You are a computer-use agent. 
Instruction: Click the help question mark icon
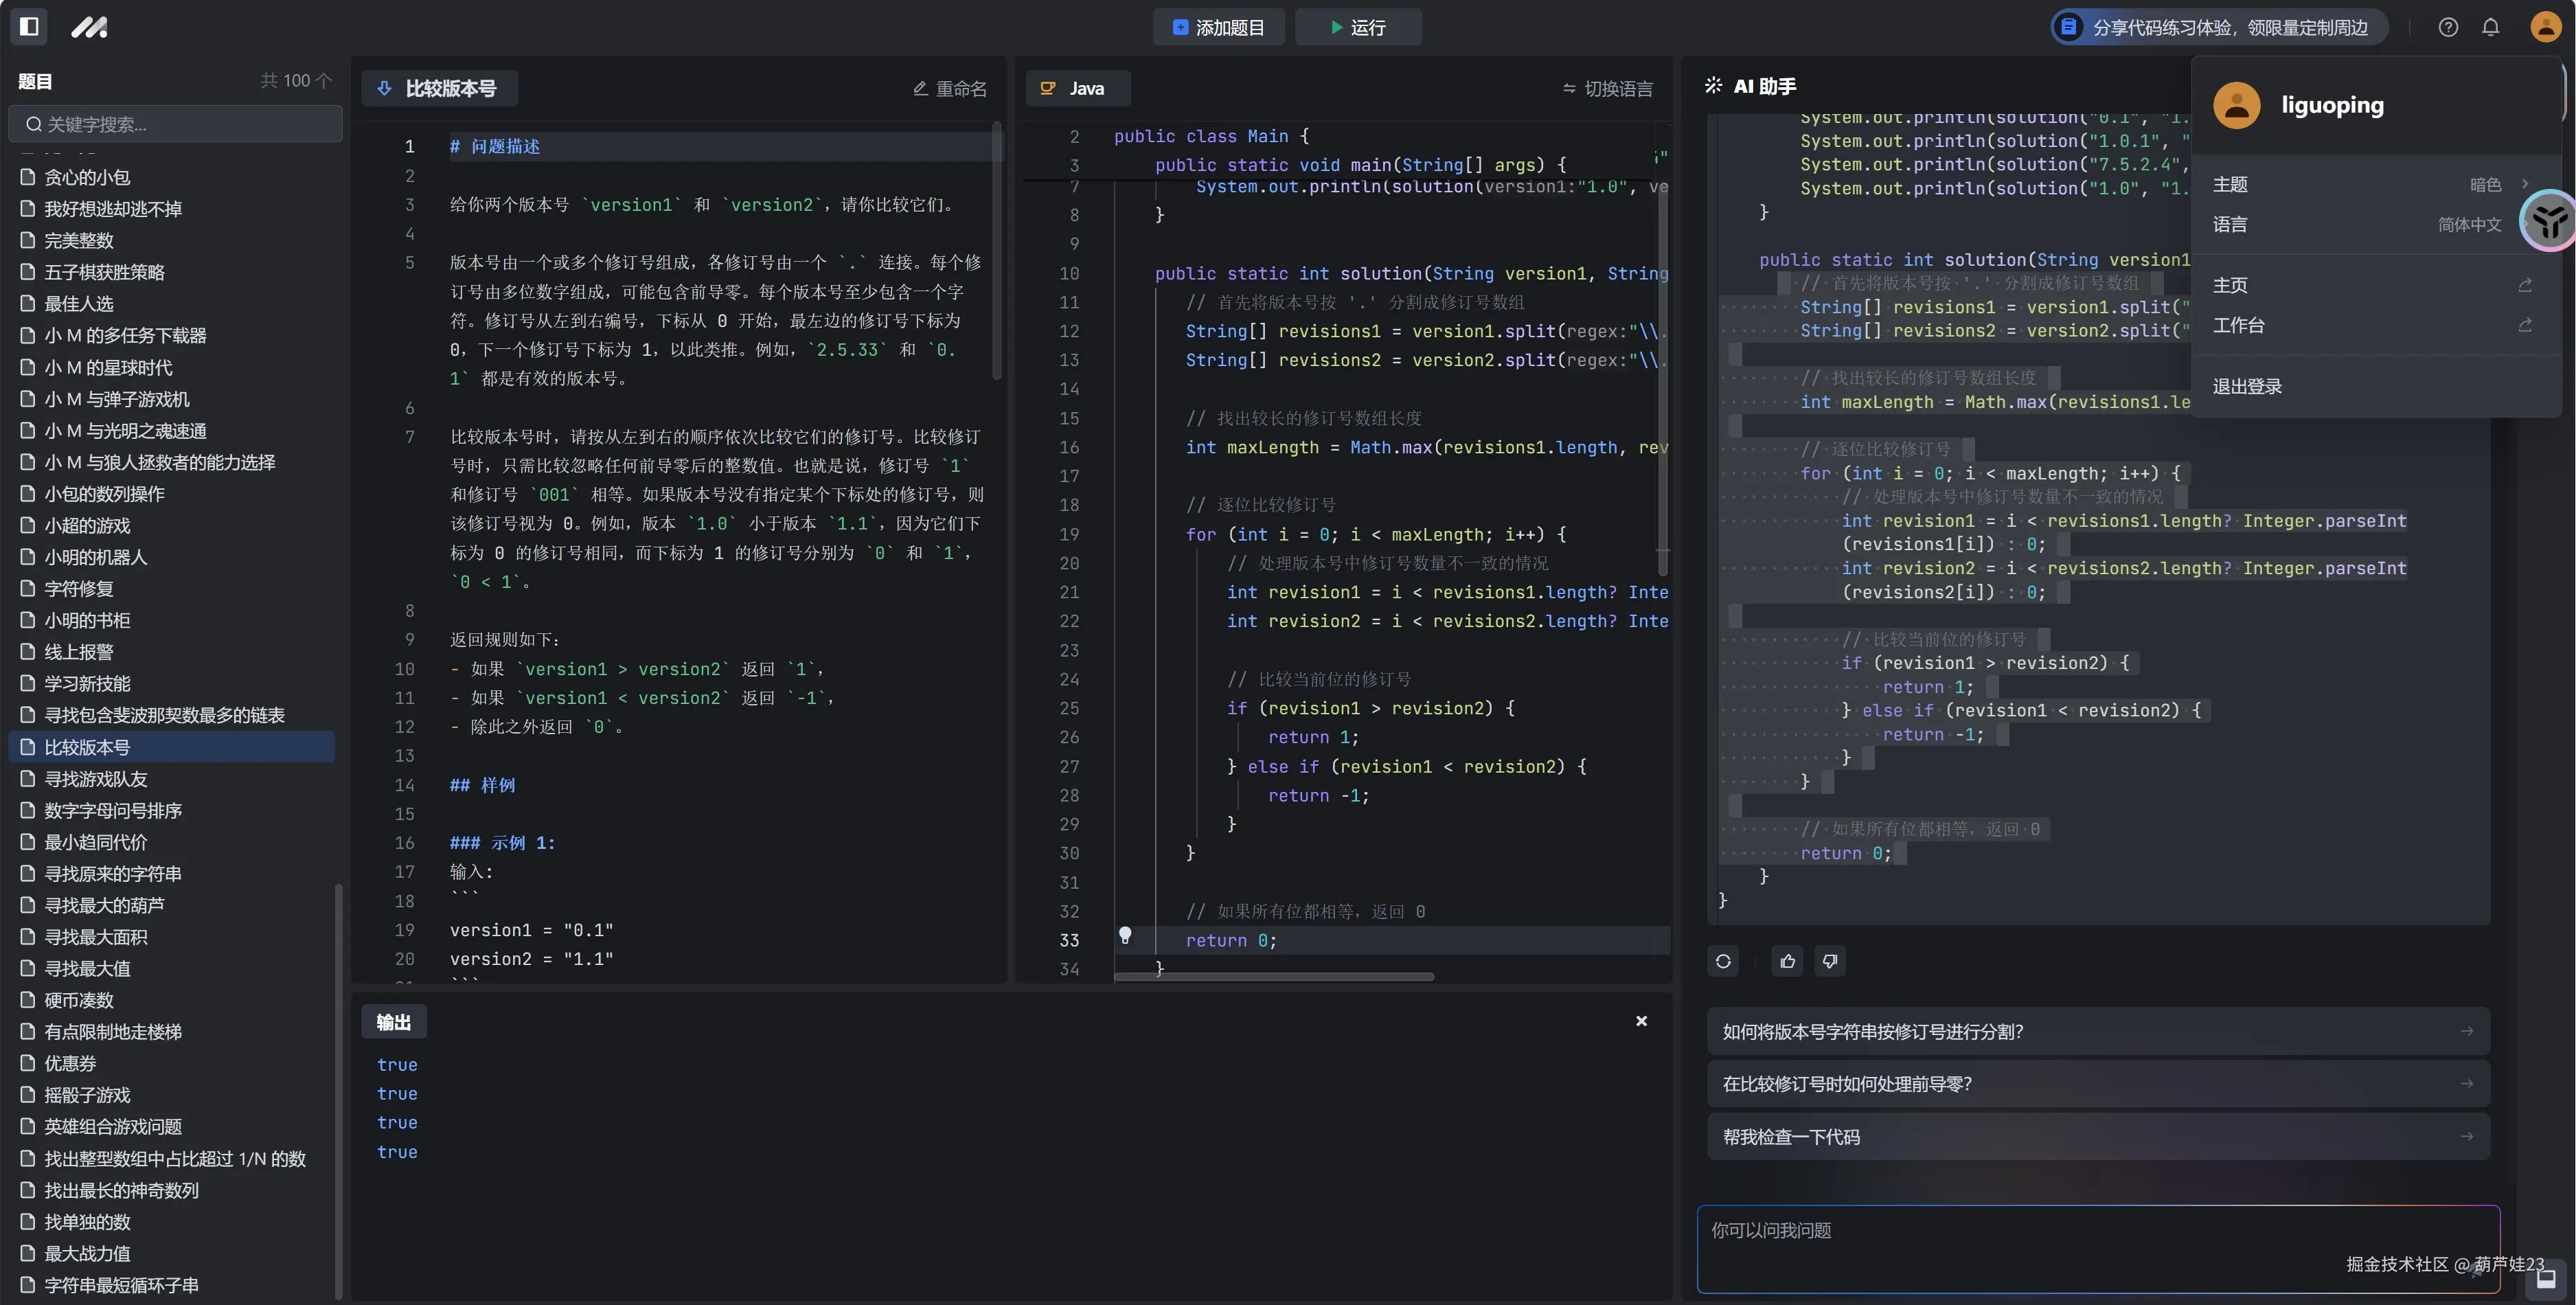(2447, 27)
